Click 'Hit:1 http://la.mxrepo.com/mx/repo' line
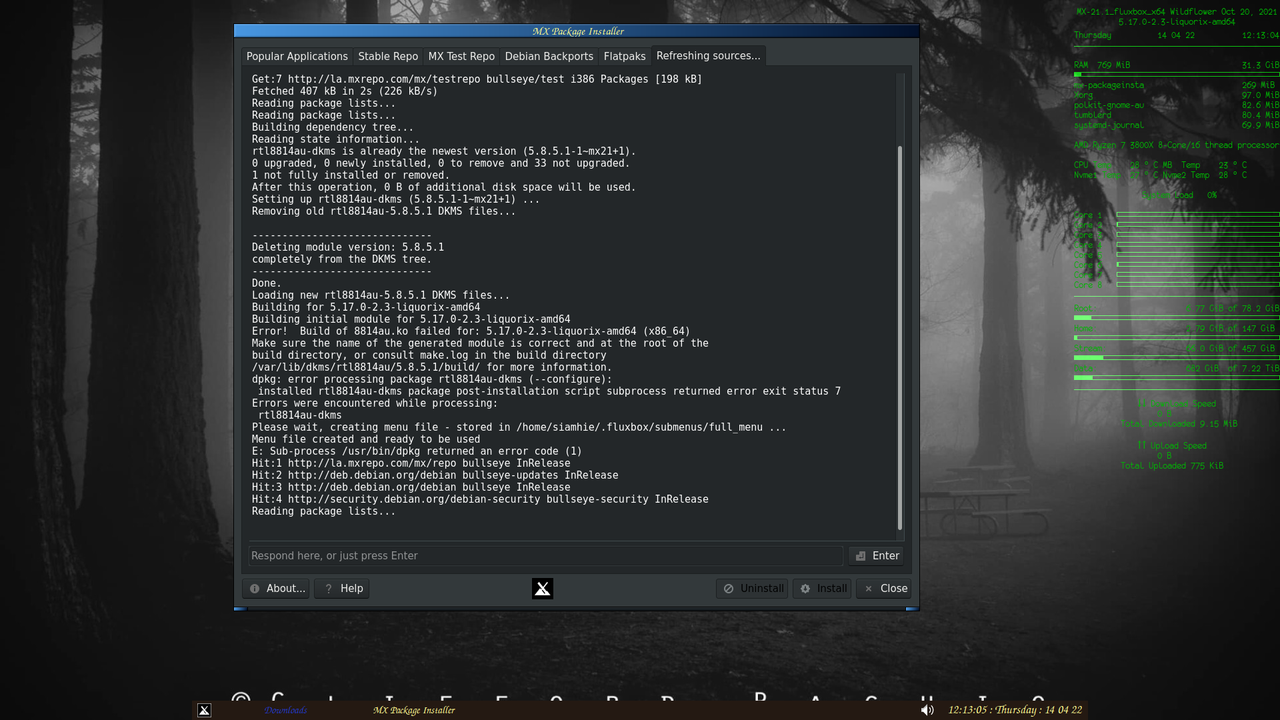This screenshot has height=720, width=1280. pos(410,463)
